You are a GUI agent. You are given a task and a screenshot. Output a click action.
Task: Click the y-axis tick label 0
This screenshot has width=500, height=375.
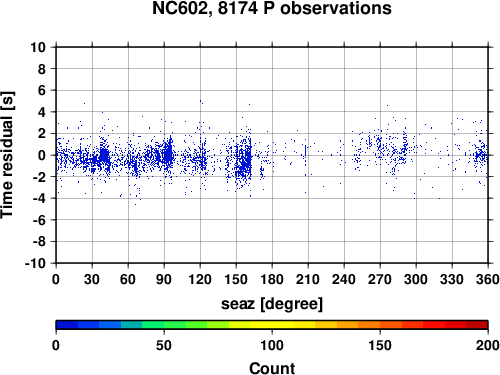pos(42,155)
